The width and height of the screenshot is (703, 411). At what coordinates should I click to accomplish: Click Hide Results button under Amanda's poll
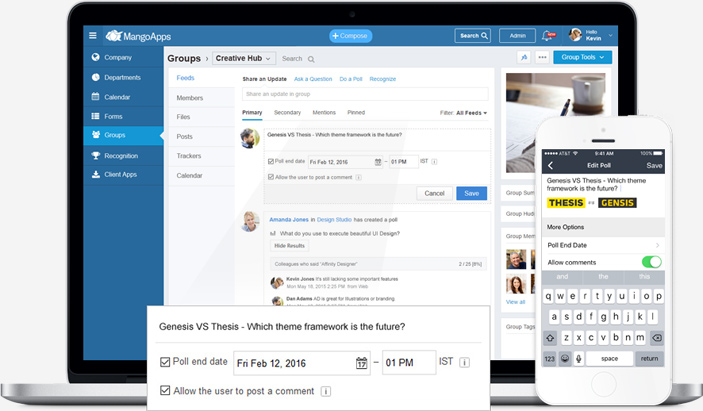pos(289,246)
